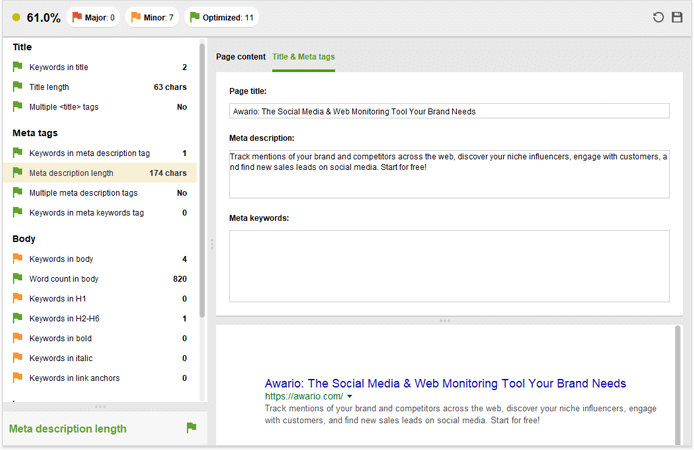Click flag beside Keywords in meta keywords tag
Image resolution: width=694 pixels, height=450 pixels.
click(18, 212)
